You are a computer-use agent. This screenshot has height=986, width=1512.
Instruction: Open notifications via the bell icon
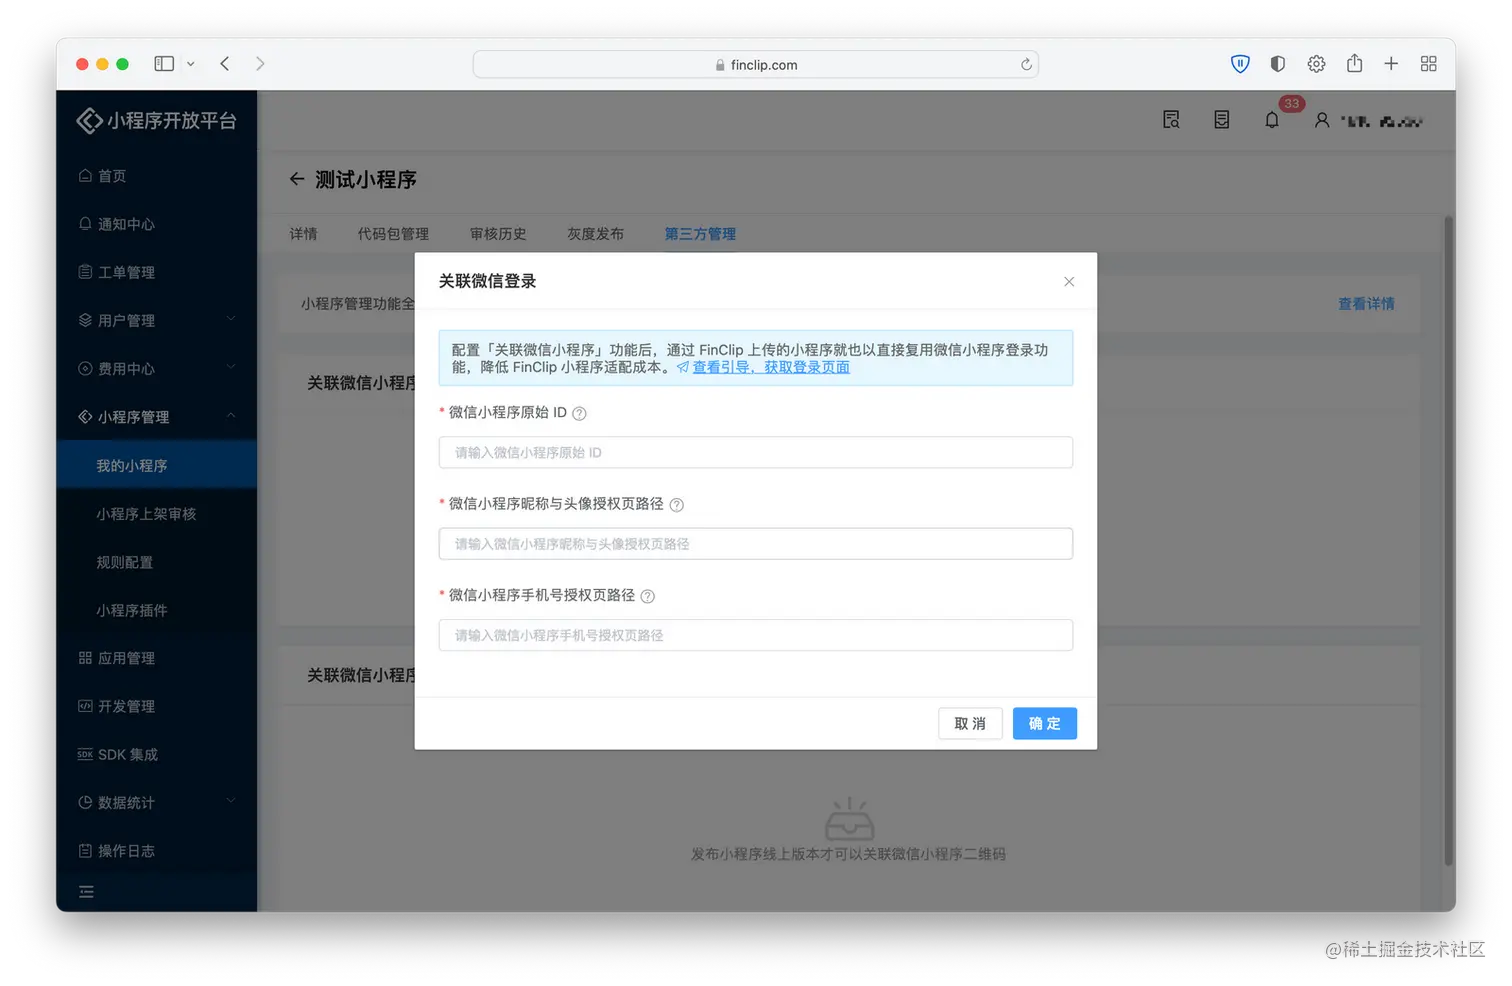(x=1272, y=120)
